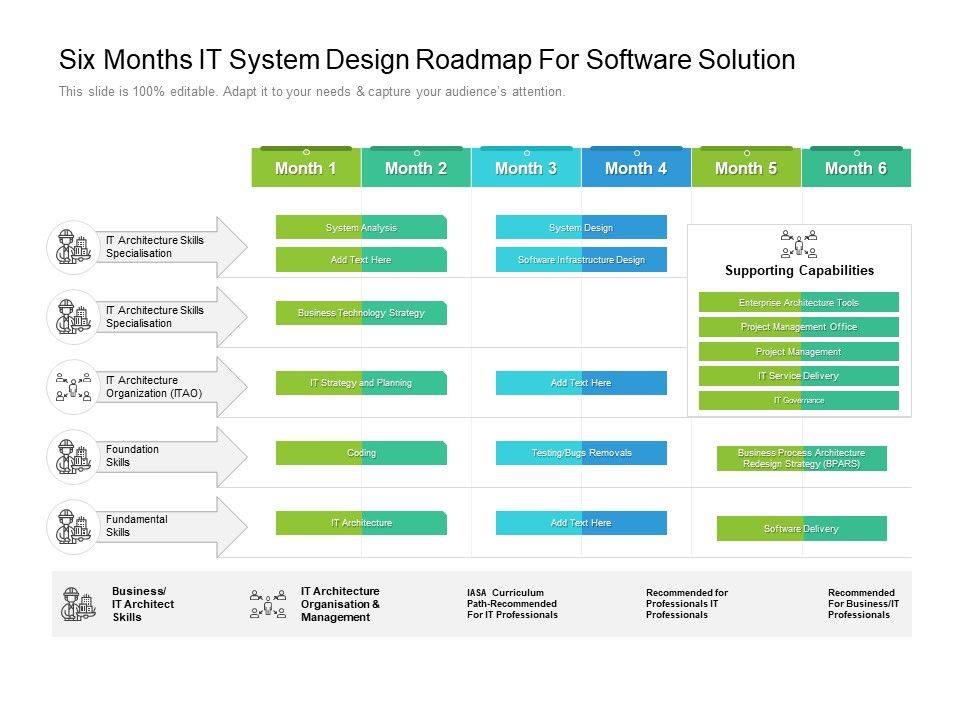The width and height of the screenshot is (960, 720).
Task: Click the Testing/Bugs Removals bar
Action: click(581, 453)
